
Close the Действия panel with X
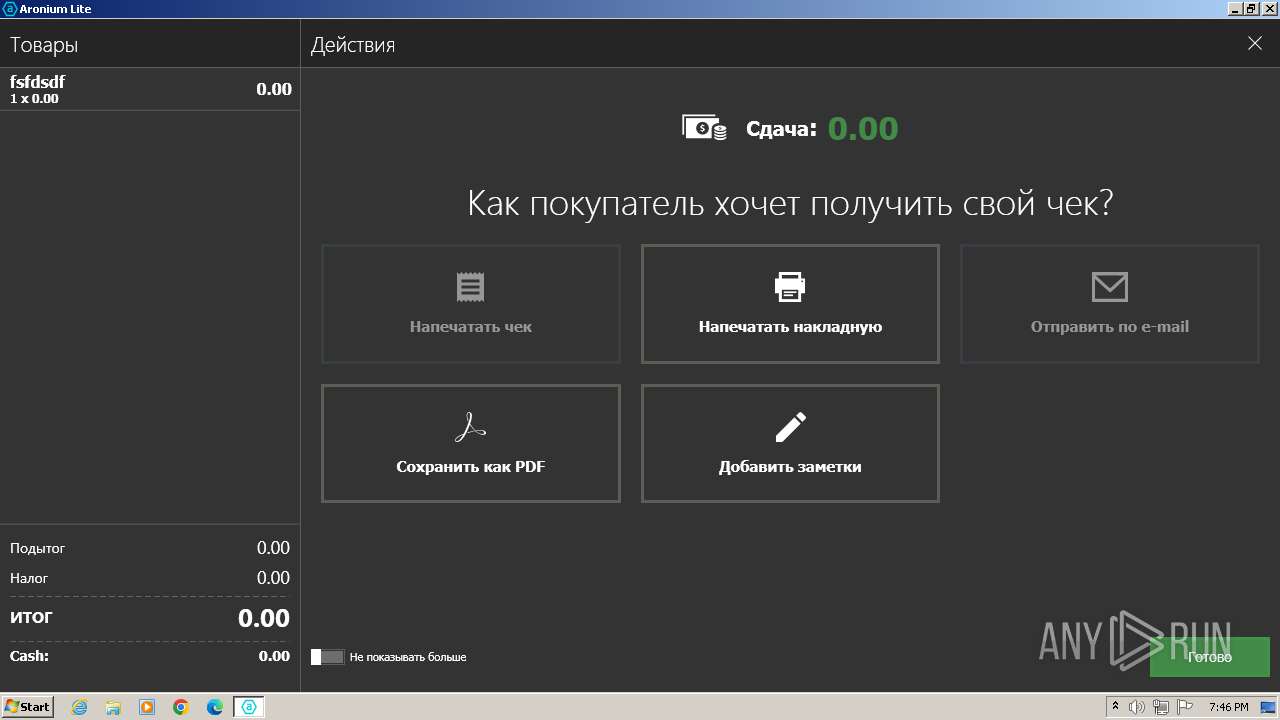point(1255,43)
